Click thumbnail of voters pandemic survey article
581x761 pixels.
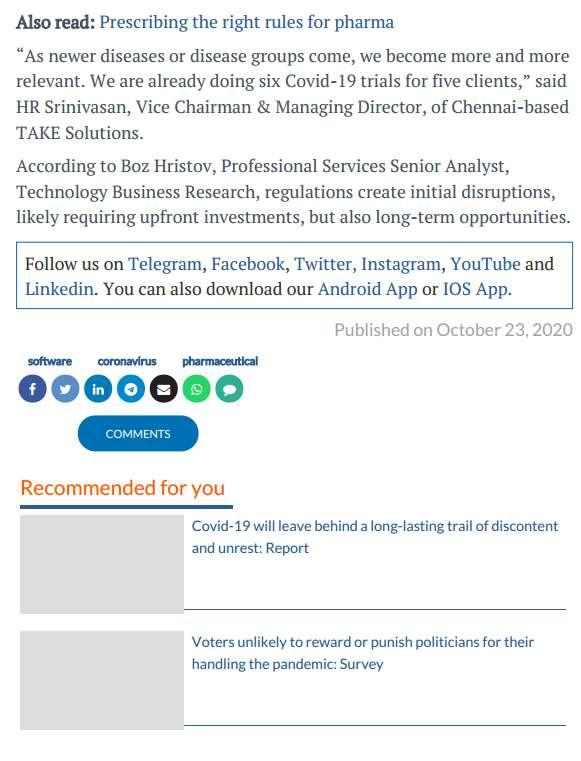[x=102, y=680]
